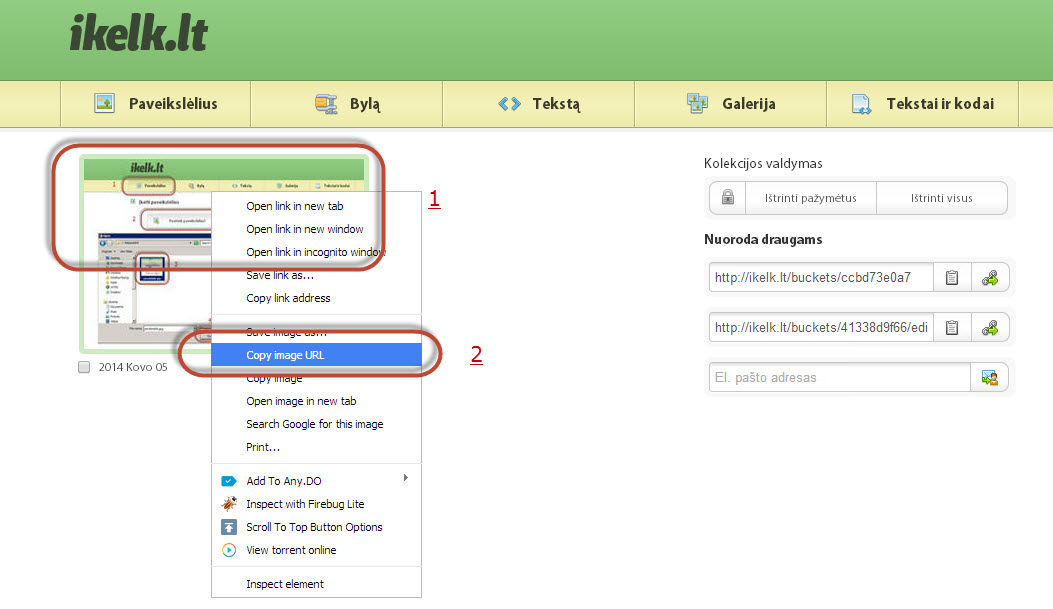Choose Inspect with Firebug Lite
Image resolution: width=1053 pixels, height=609 pixels.
316,504
